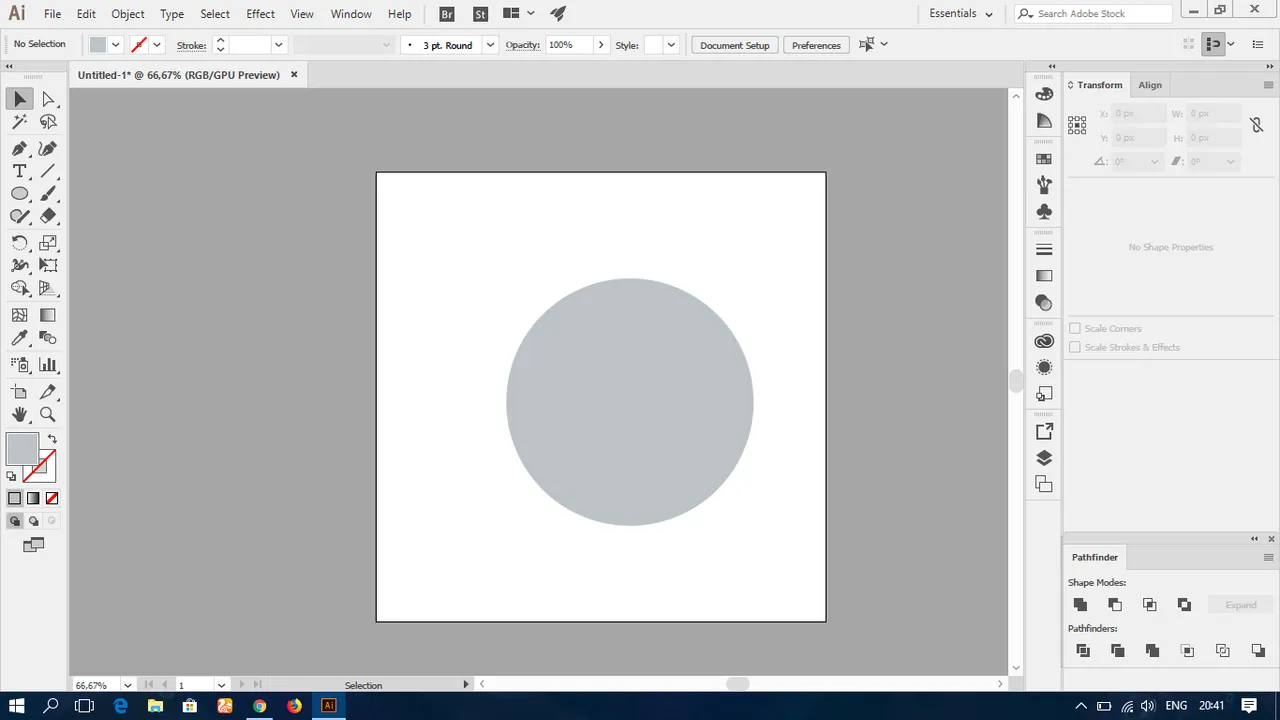Select the Type tool
Screen dimensions: 1280x720
pyautogui.click(x=19, y=171)
